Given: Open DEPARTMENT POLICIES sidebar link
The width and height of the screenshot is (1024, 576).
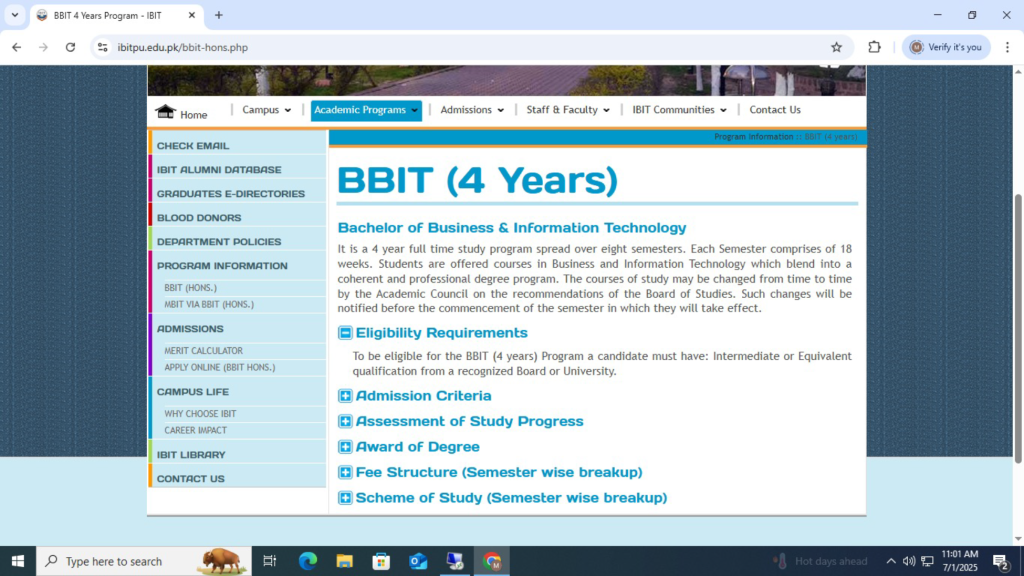Looking at the screenshot, I should (219, 242).
